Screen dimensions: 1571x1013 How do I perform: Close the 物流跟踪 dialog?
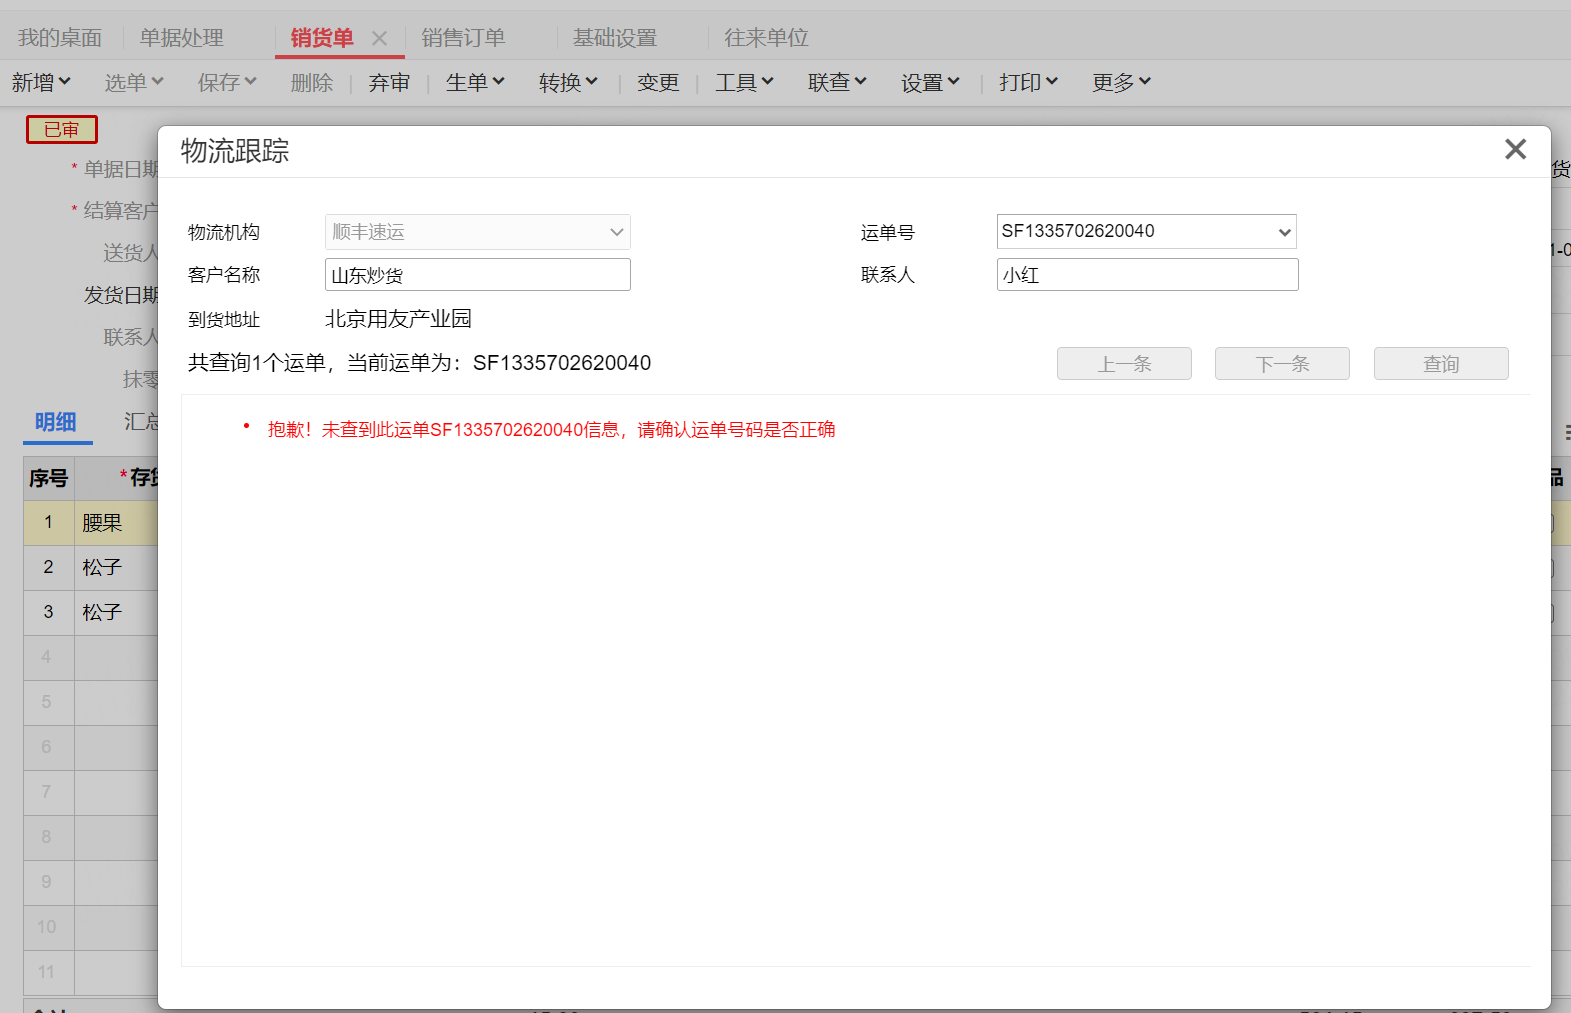tap(1515, 149)
